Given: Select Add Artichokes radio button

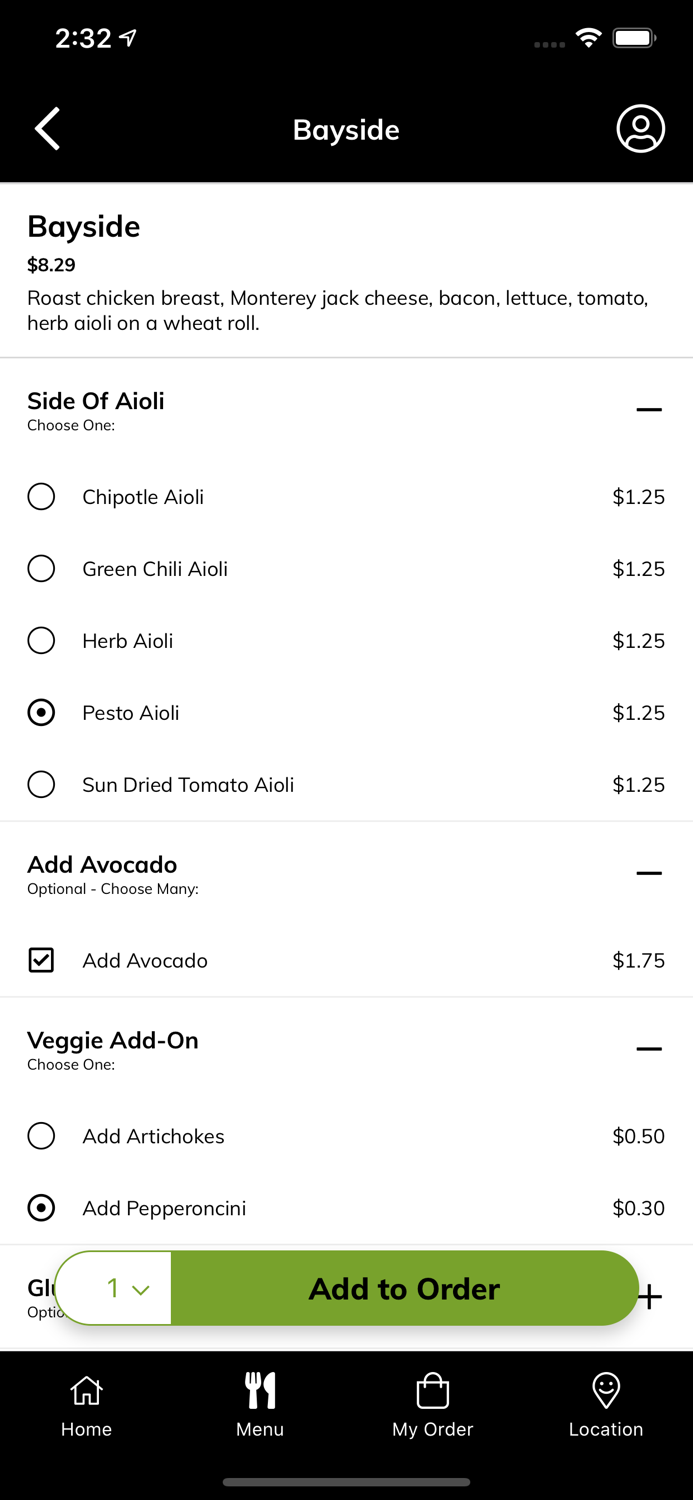Looking at the screenshot, I should [41, 1137].
